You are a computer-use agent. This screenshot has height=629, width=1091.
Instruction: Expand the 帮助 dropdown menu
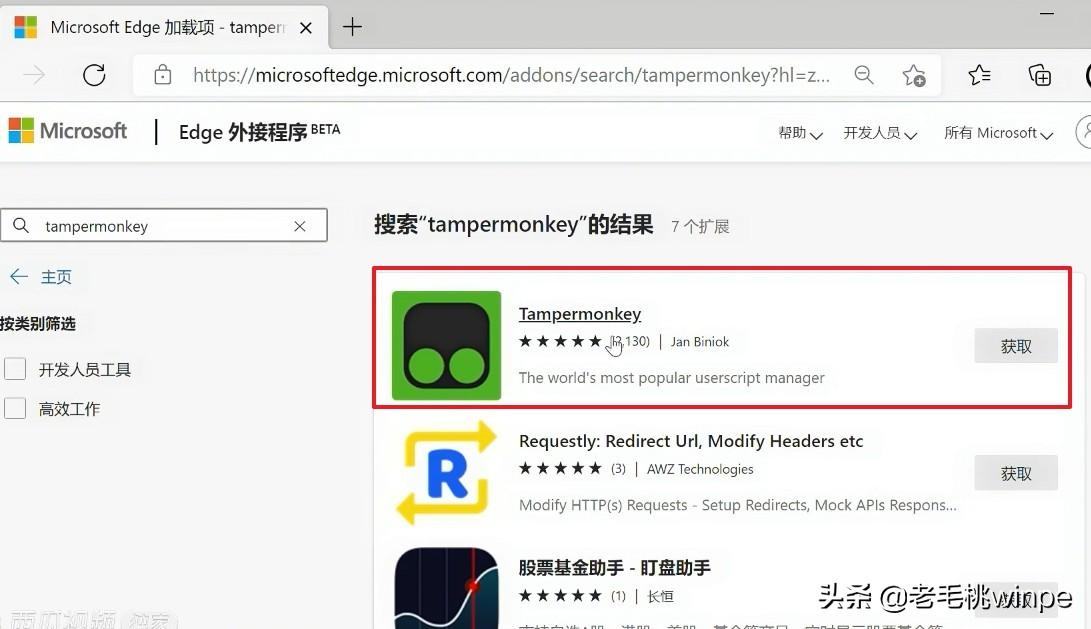[x=800, y=133]
